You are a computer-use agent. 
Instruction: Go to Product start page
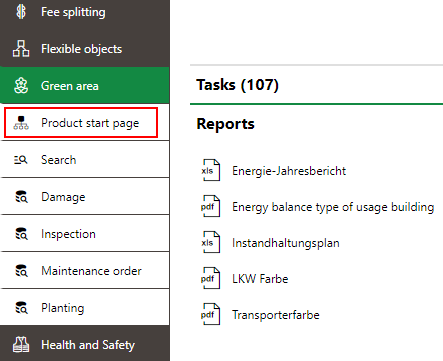[85, 122]
